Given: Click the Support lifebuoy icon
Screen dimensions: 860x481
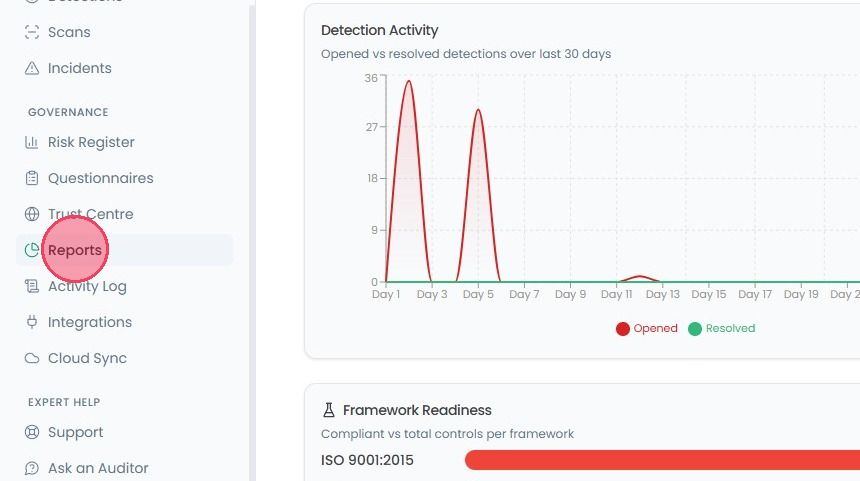Looking at the screenshot, I should coord(32,432).
